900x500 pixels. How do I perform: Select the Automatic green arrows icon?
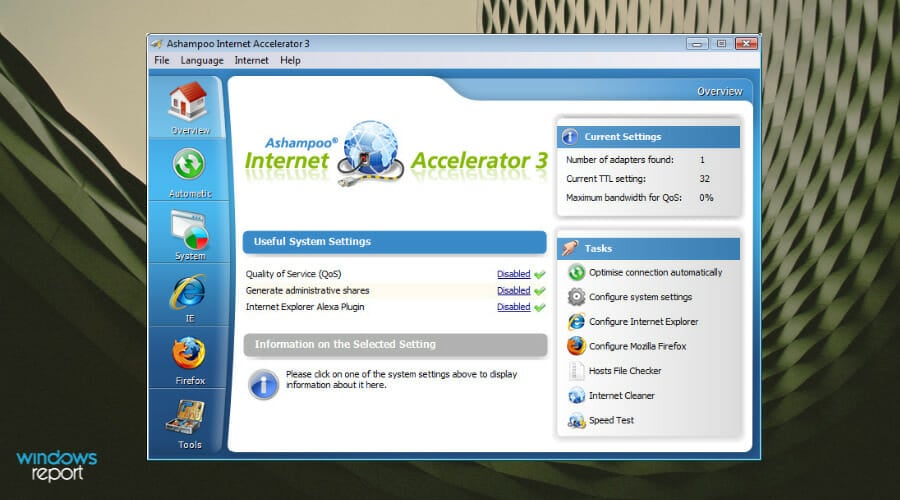[188, 164]
